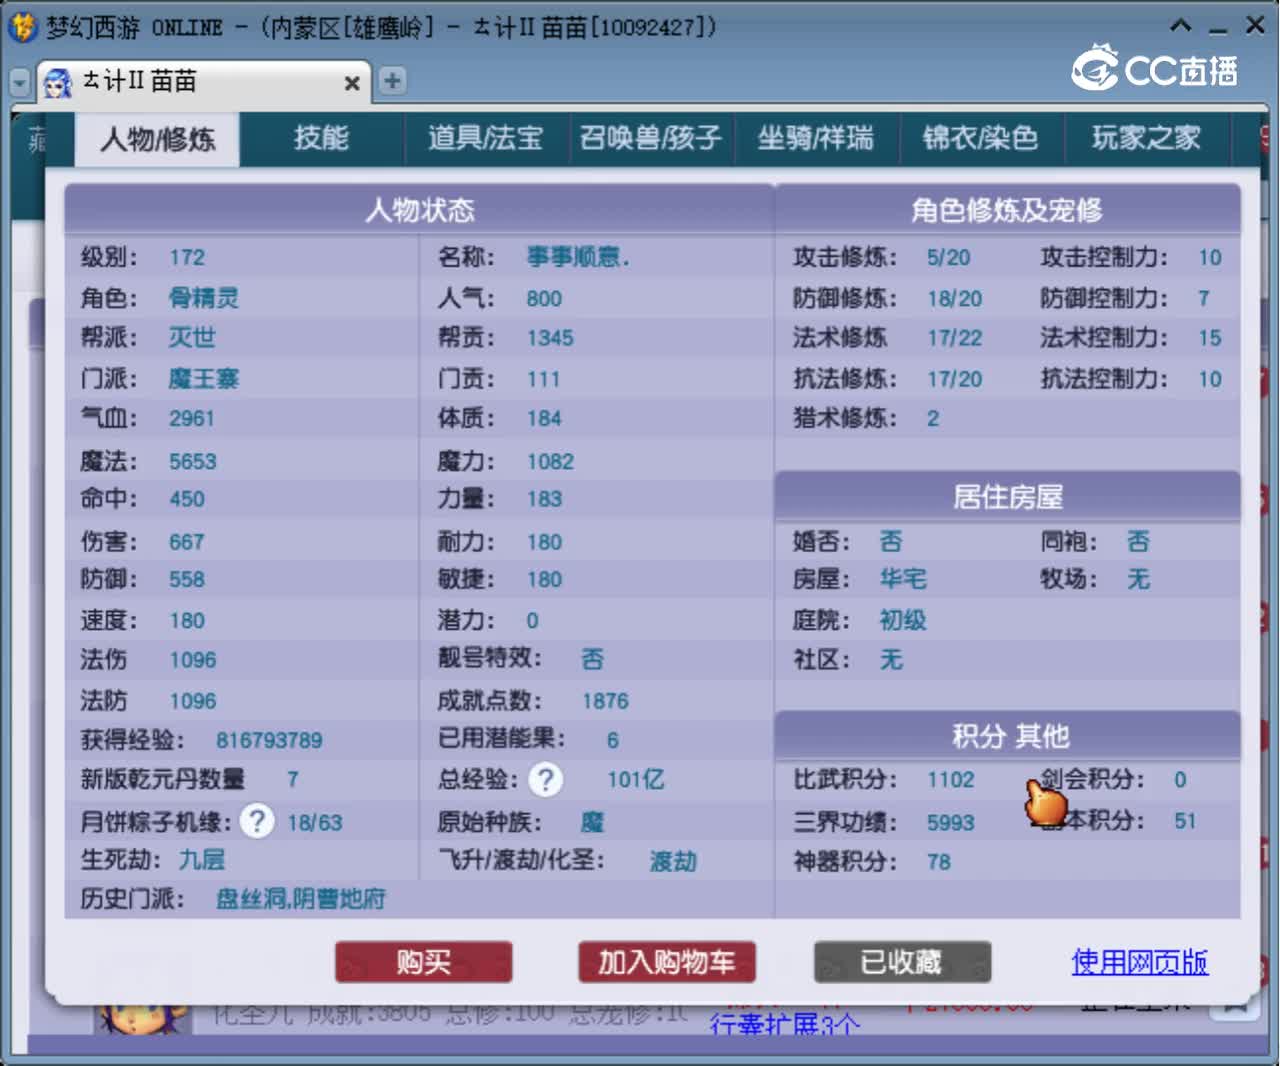This screenshot has width=1280, height=1066.
Task: Open the 使用网页版 link
Action: pos(1139,962)
